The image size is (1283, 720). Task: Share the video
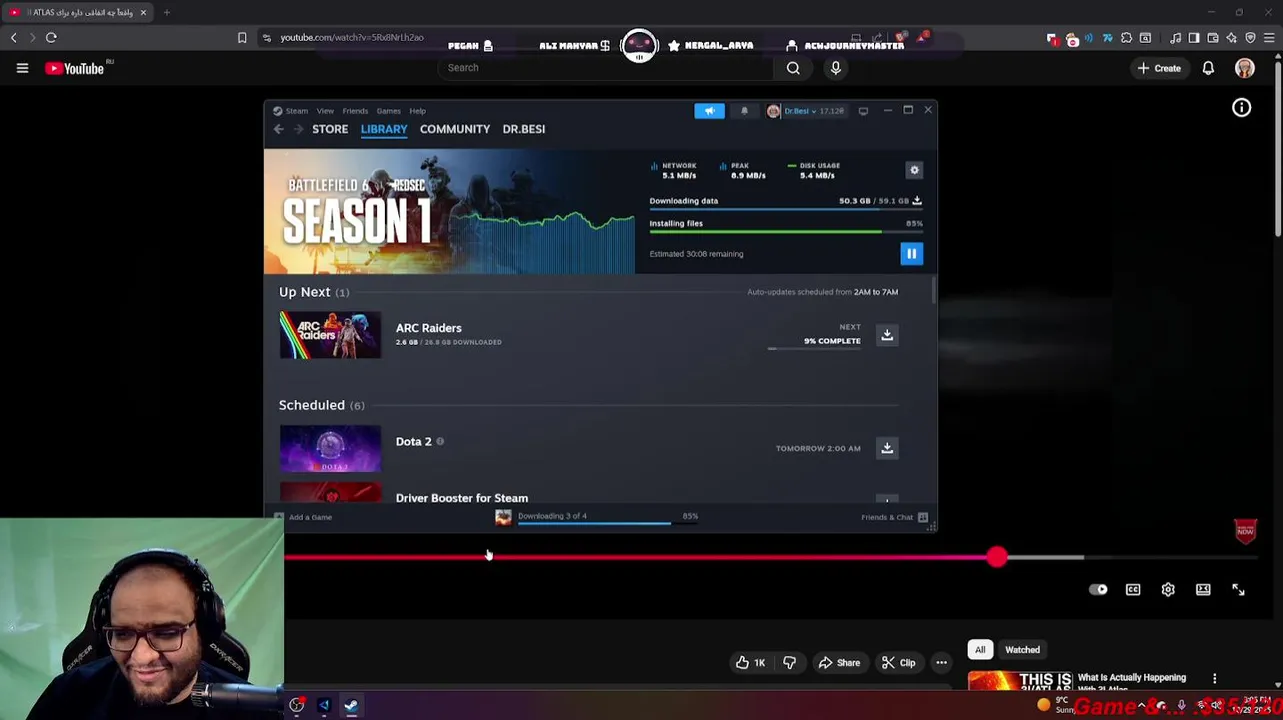pyautogui.click(x=839, y=663)
